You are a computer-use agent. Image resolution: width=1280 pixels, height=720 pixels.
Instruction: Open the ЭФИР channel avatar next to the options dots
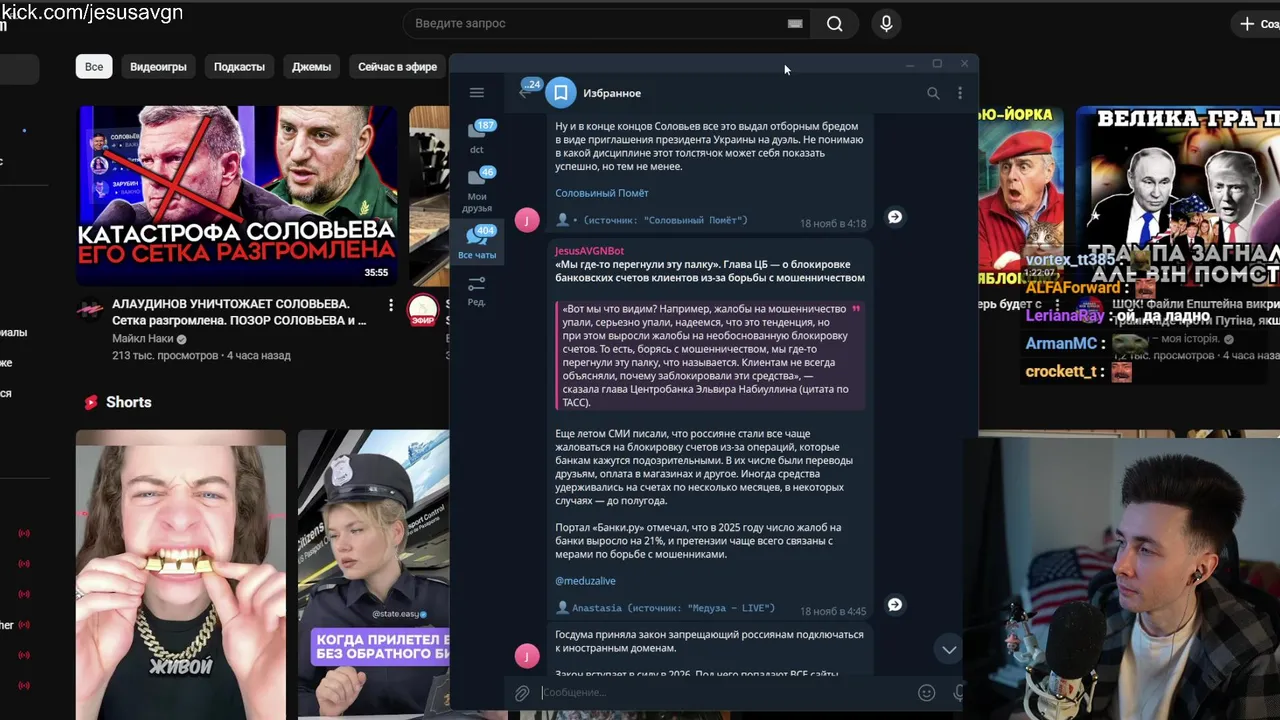pyautogui.click(x=423, y=310)
